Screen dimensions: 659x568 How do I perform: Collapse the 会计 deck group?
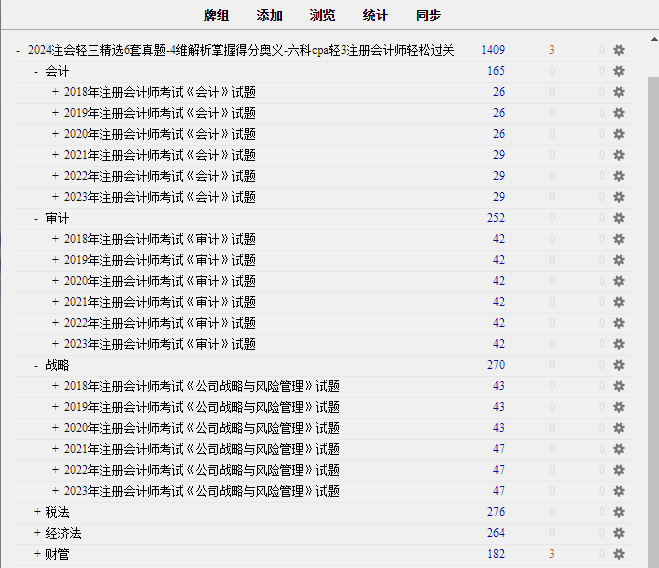click(x=36, y=72)
